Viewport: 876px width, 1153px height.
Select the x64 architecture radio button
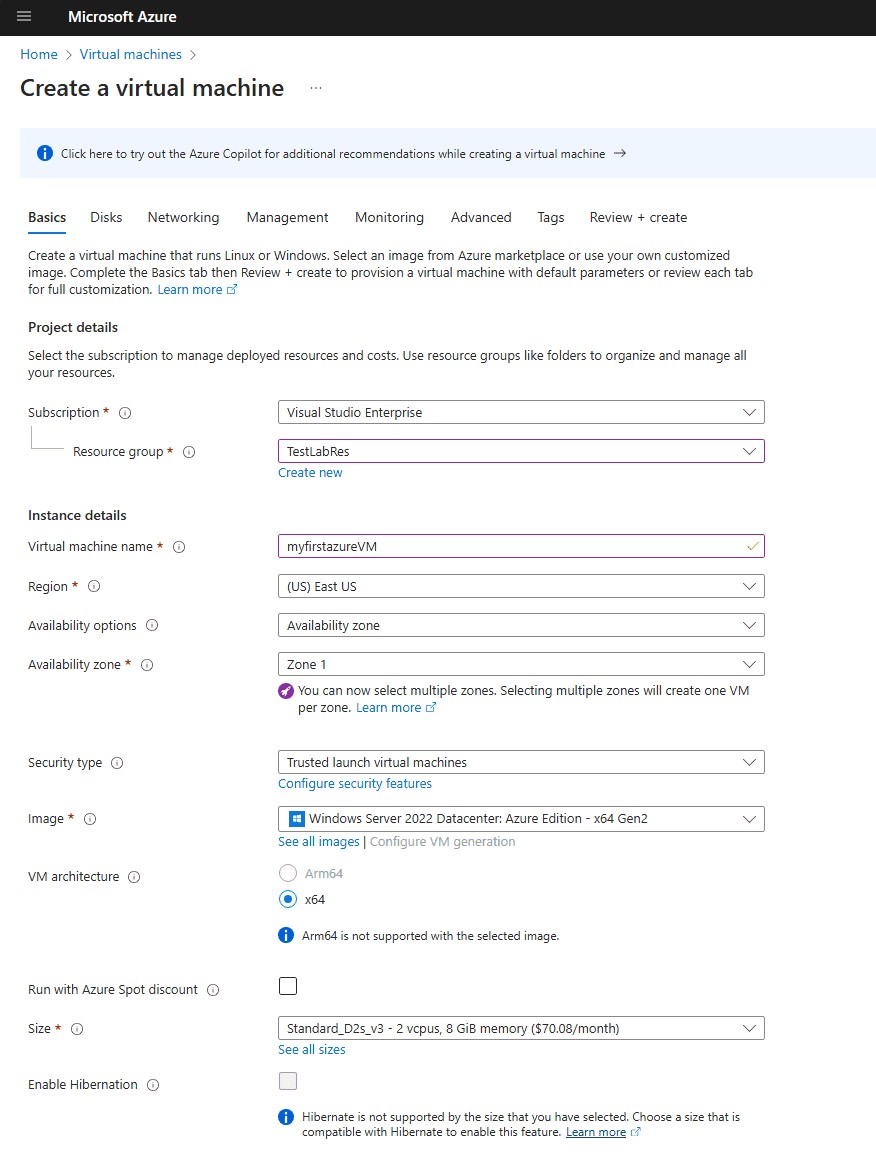tap(288, 899)
